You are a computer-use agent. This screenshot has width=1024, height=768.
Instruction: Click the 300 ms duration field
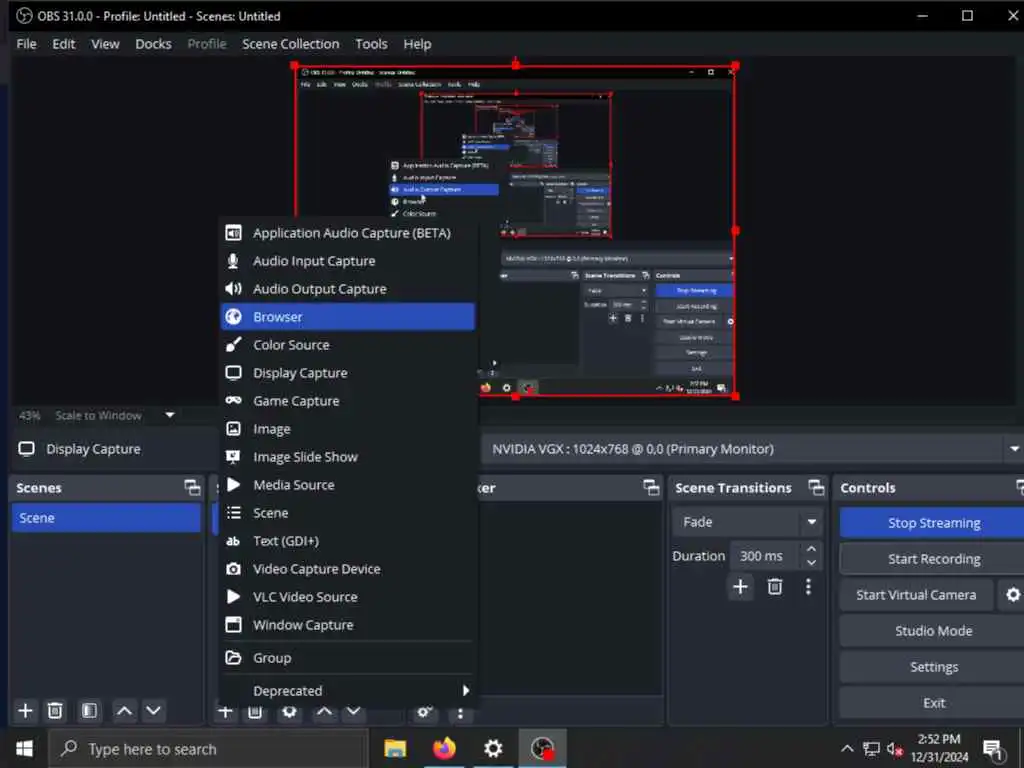tap(765, 556)
